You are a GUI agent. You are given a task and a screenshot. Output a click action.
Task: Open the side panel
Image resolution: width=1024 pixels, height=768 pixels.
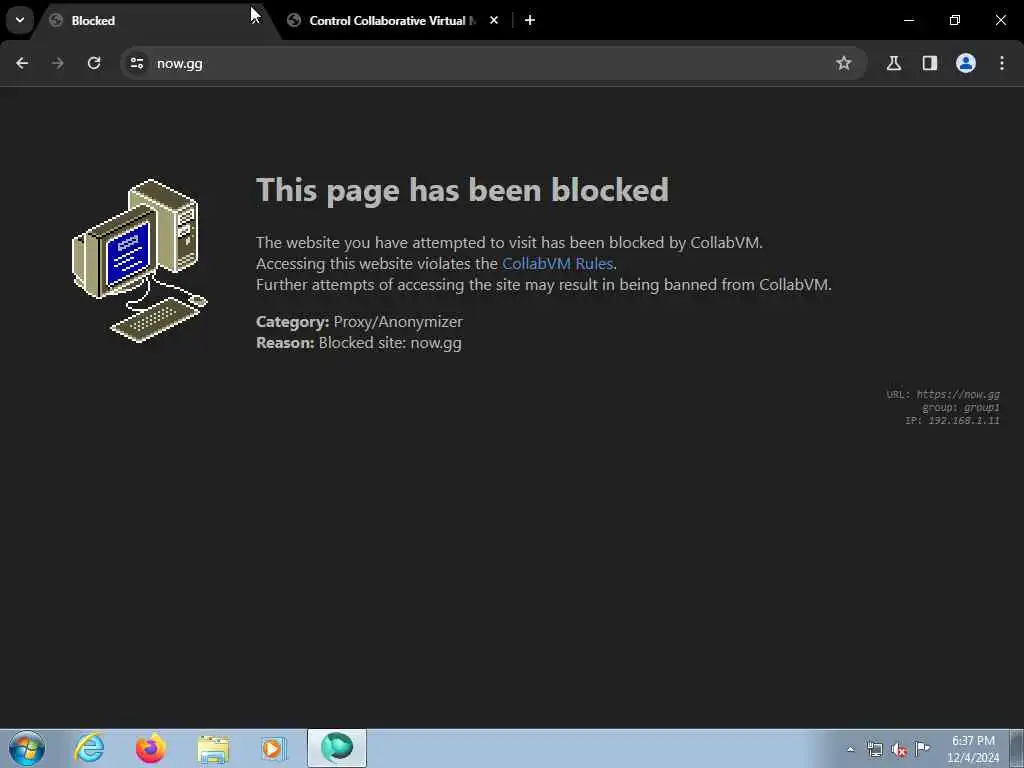[x=930, y=63]
